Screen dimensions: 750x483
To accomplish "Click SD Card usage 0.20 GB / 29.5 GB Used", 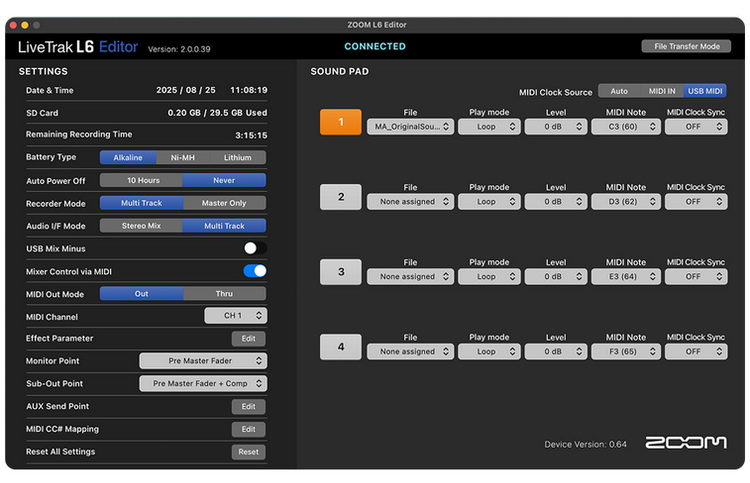I will [x=217, y=113].
